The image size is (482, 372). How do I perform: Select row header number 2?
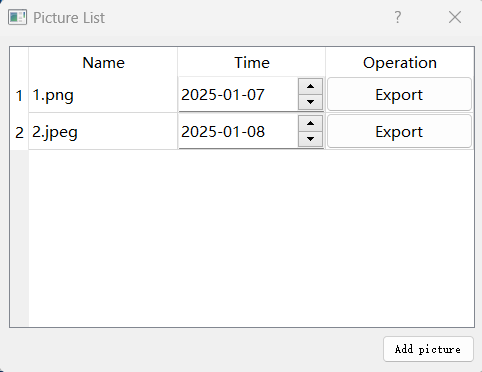19,132
